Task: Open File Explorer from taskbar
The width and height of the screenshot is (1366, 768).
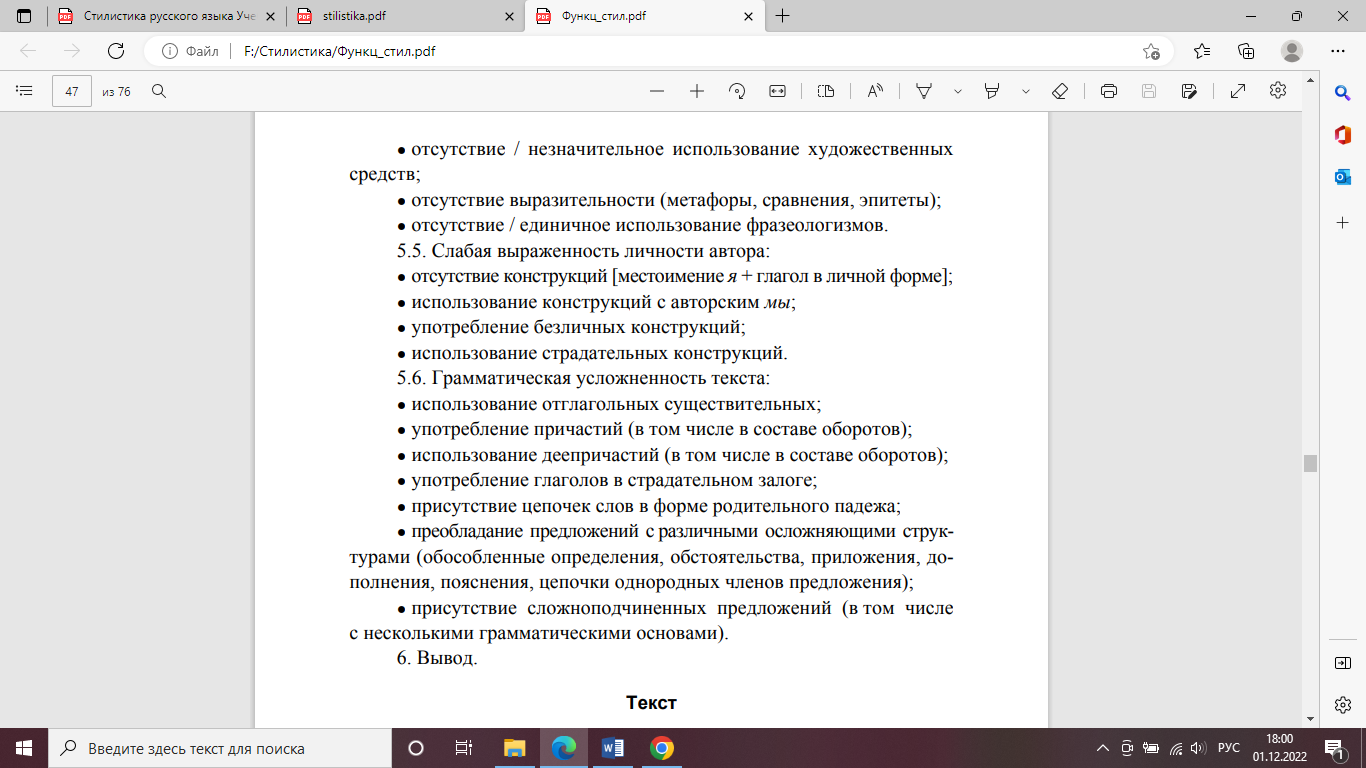Action: 514,748
